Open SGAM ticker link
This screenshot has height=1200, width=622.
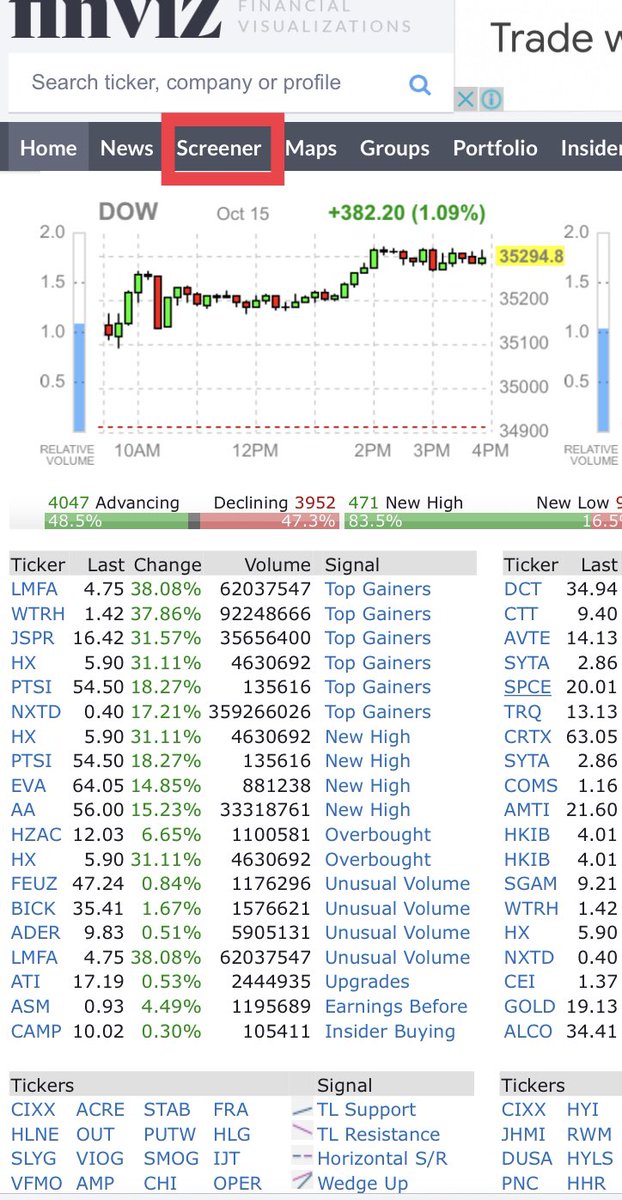[x=531, y=884]
